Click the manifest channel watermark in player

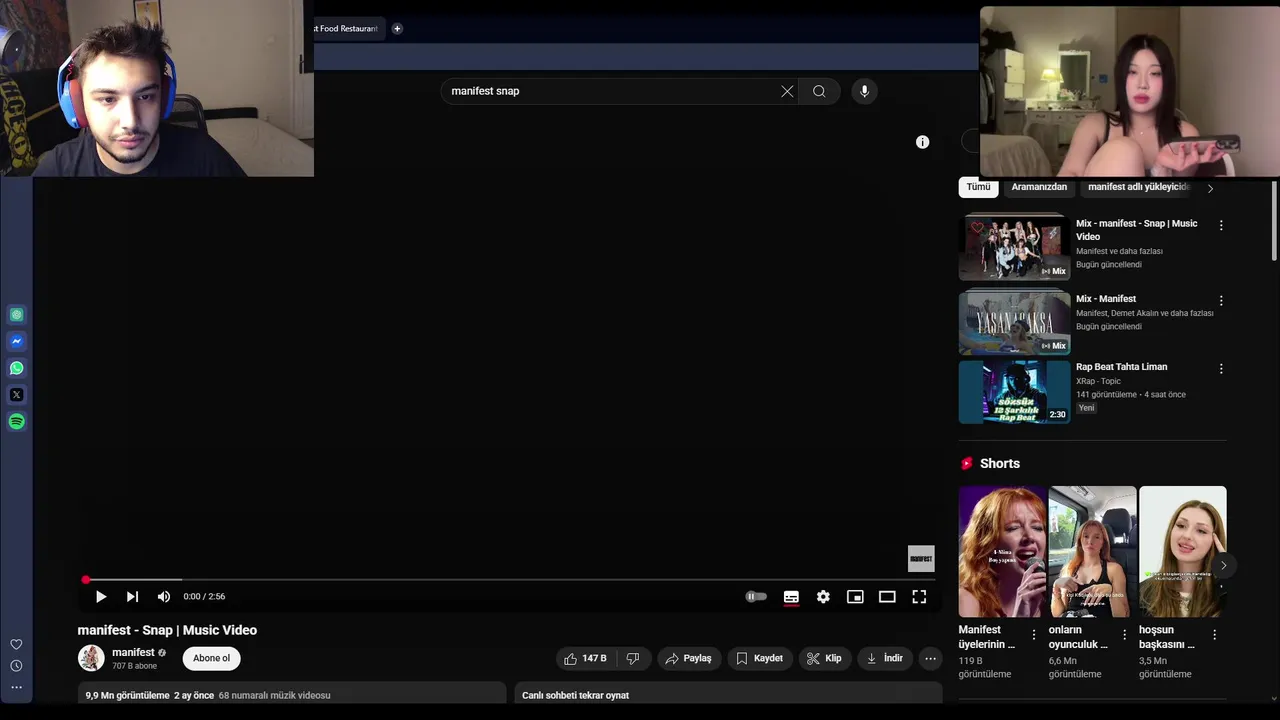coord(921,559)
